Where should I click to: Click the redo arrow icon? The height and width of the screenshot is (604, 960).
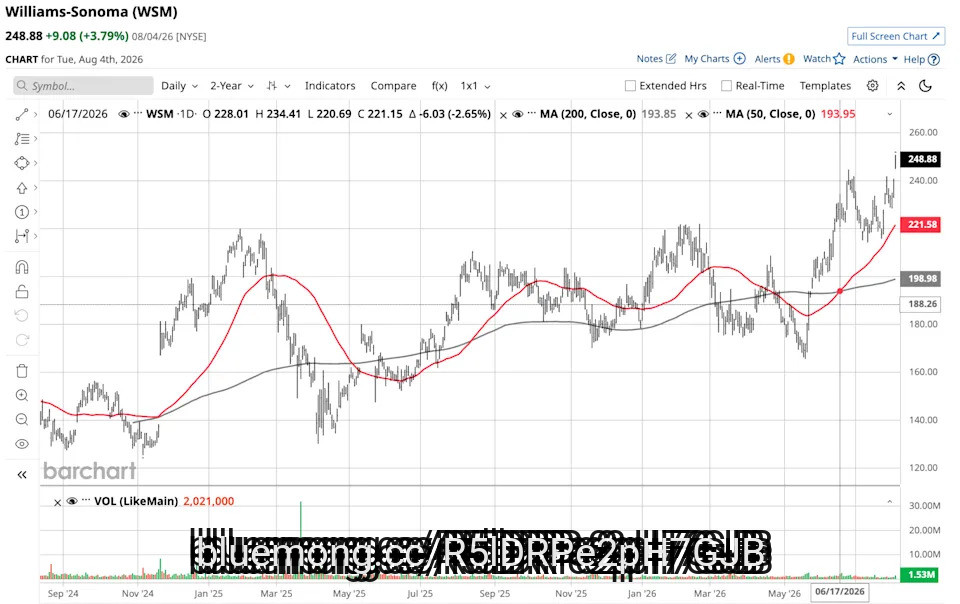tap(21, 340)
